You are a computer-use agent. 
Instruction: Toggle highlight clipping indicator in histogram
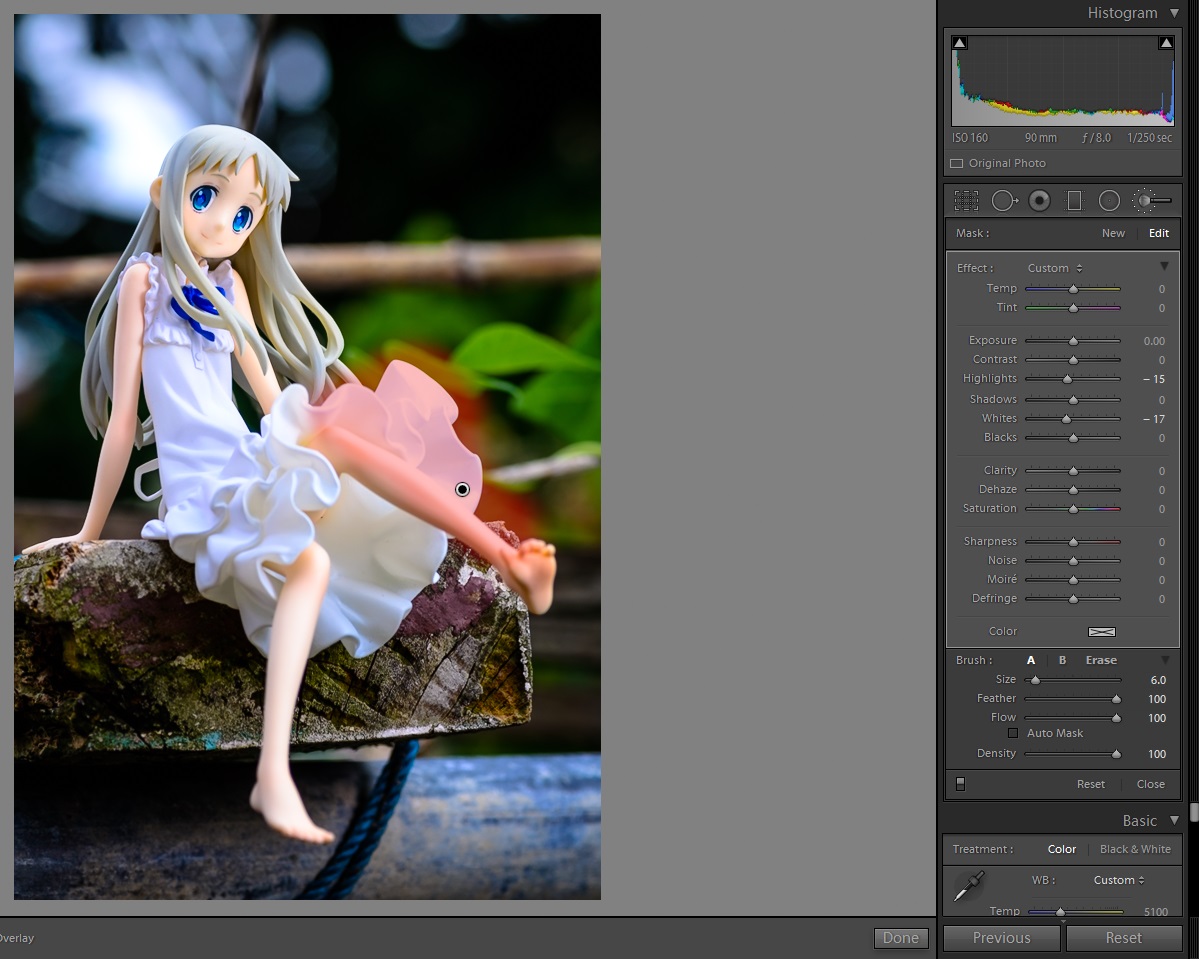pos(1166,43)
